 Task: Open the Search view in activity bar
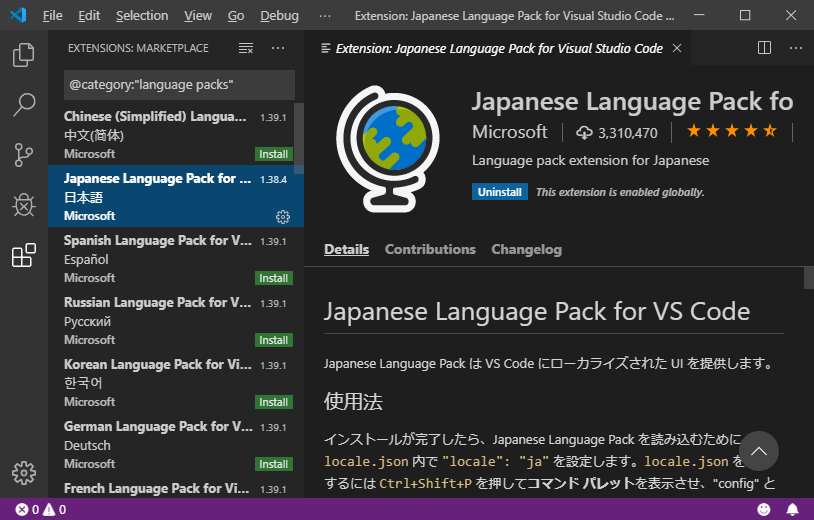click(x=23, y=104)
